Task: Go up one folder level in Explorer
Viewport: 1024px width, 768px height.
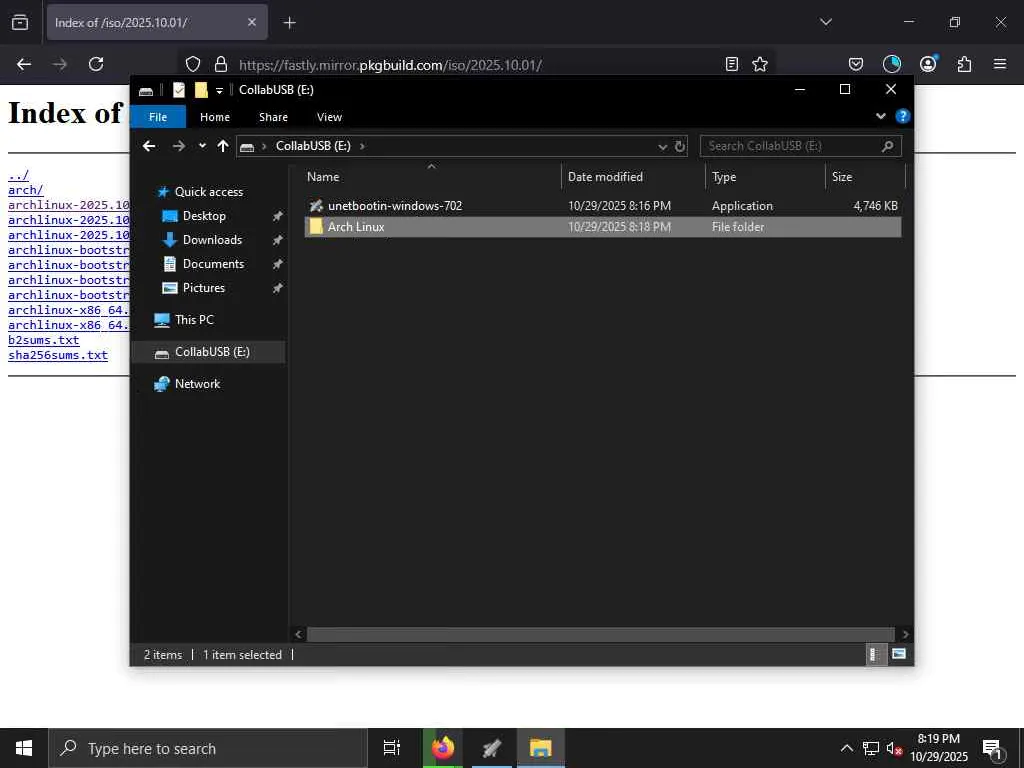Action: pyautogui.click(x=223, y=146)
